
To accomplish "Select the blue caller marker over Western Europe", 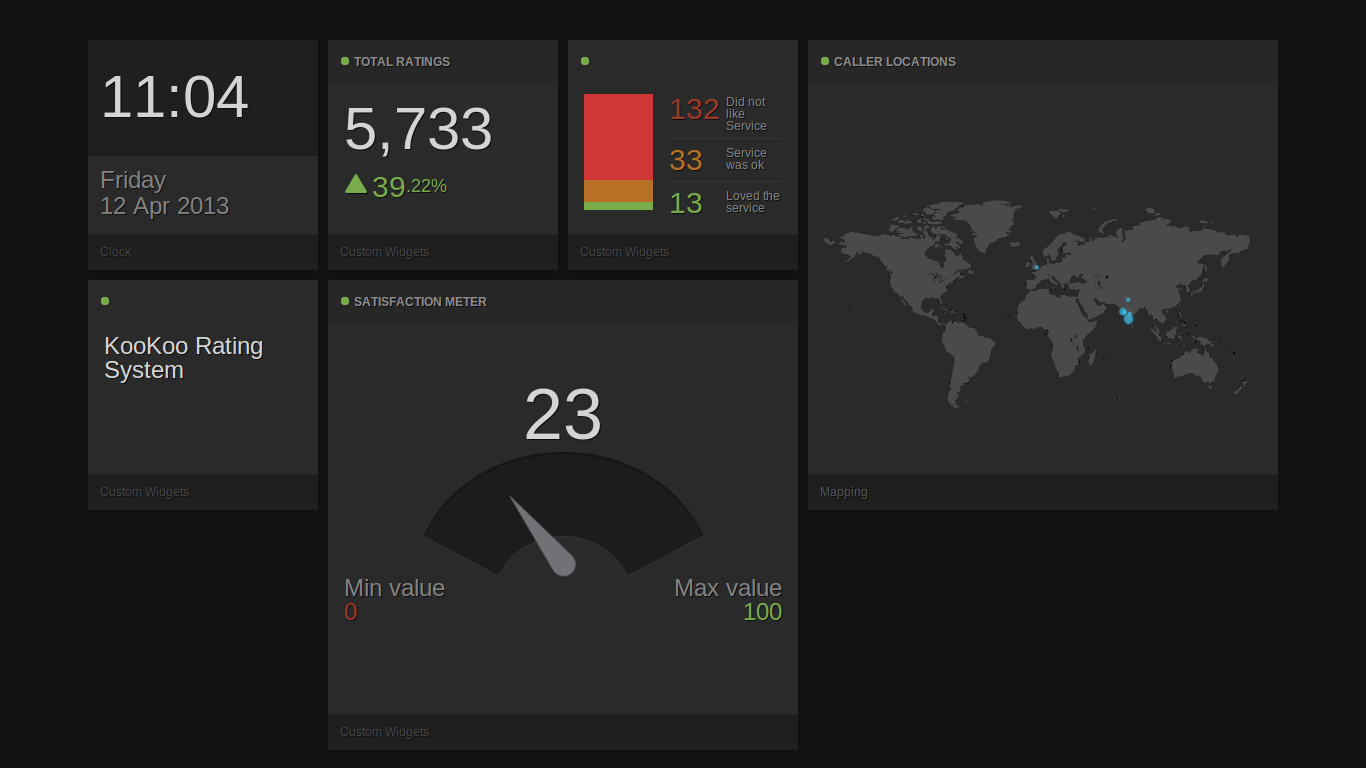I will (x=1036, y=267).
